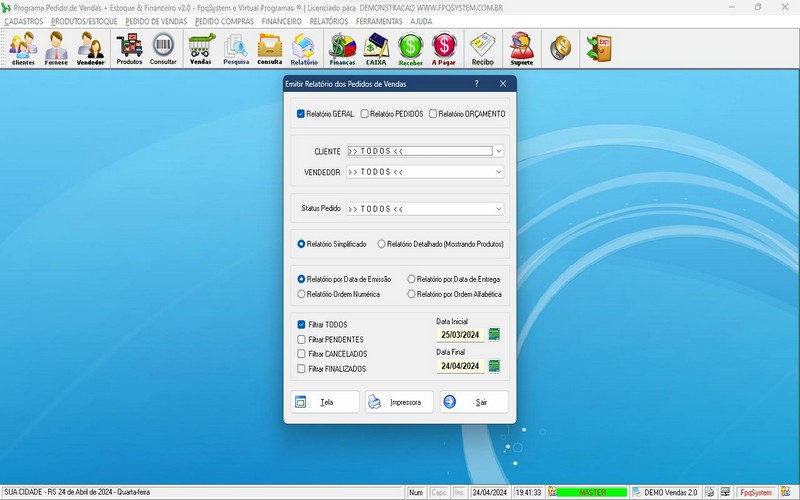This screenshot has height=500, width=800.
Task: Open the Produtos toolbar icon
Action: pyautogui.click(x=129, y=48)
